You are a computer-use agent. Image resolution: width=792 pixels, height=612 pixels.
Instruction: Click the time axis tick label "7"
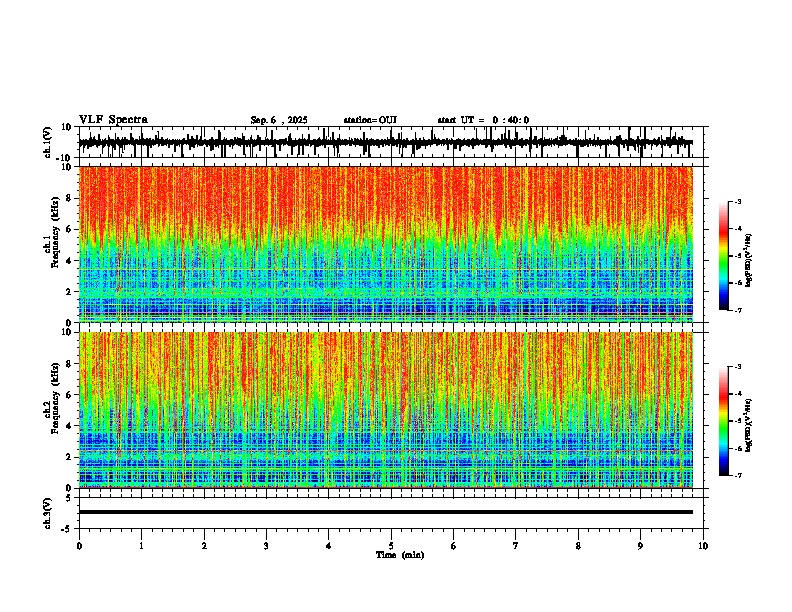pos(516,546)
